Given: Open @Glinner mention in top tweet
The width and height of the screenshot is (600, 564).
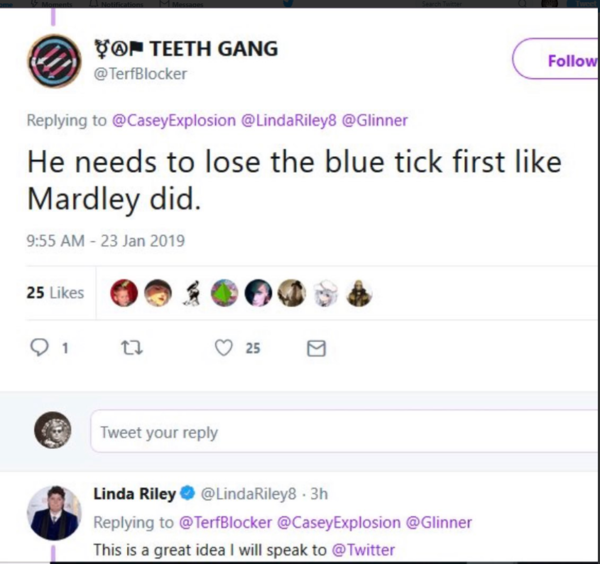Looking at the screenshot, I should pos(375,120).
